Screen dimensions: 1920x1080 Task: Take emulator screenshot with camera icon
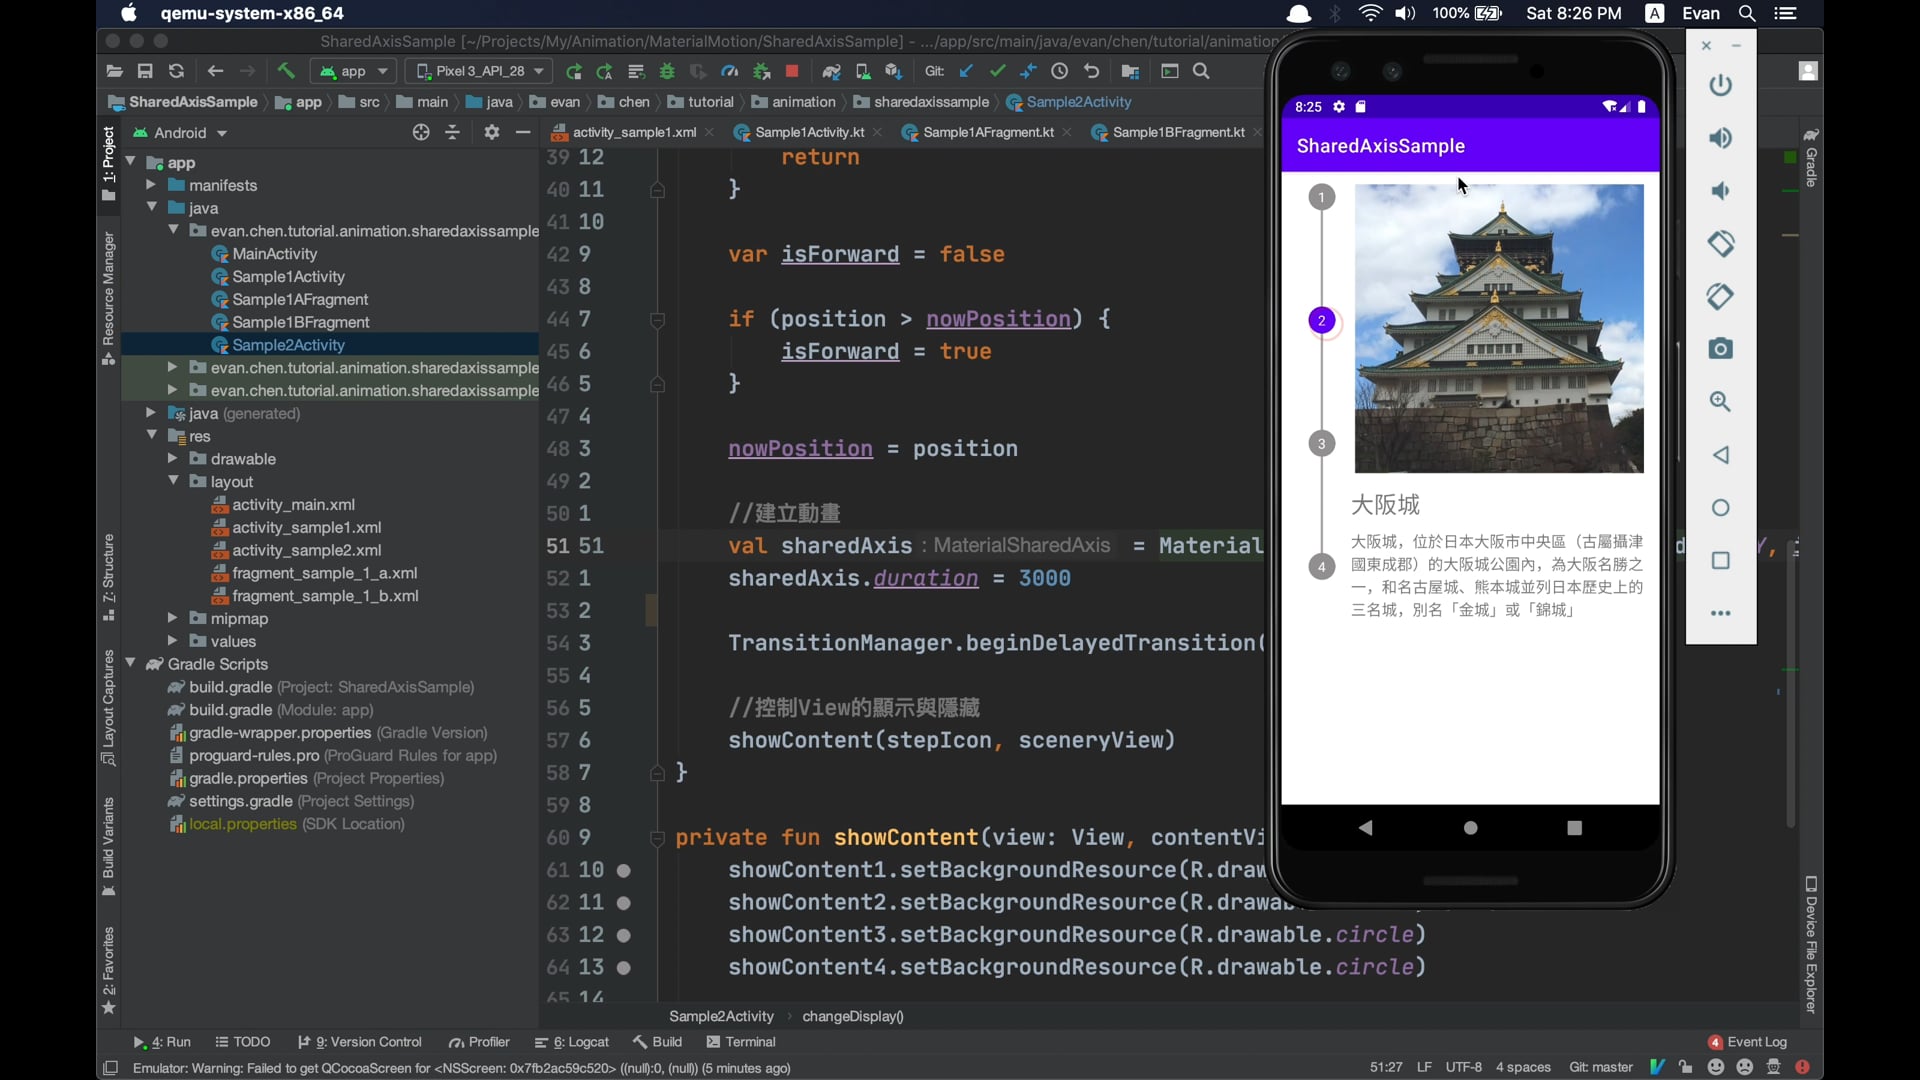(x=1720, y=349)
